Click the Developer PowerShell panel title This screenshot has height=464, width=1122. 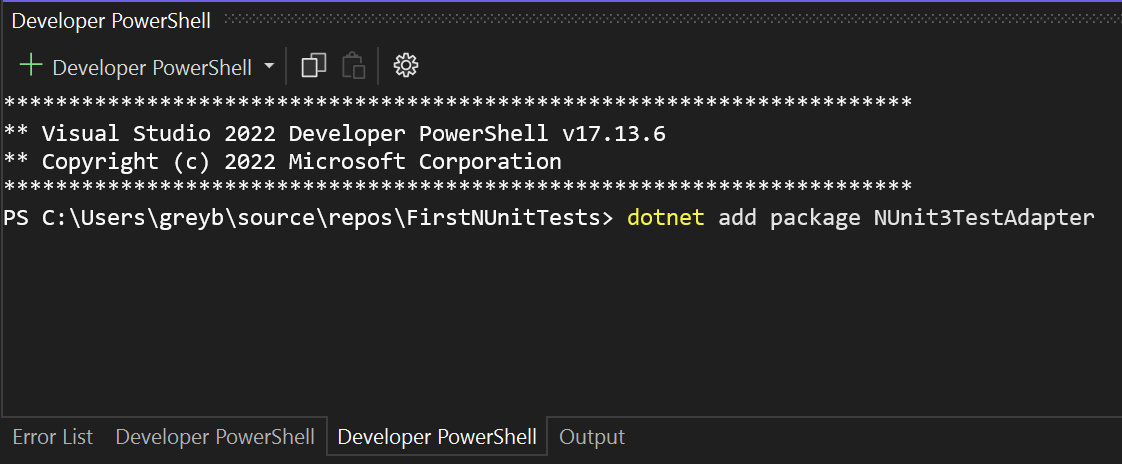[111, 21]
